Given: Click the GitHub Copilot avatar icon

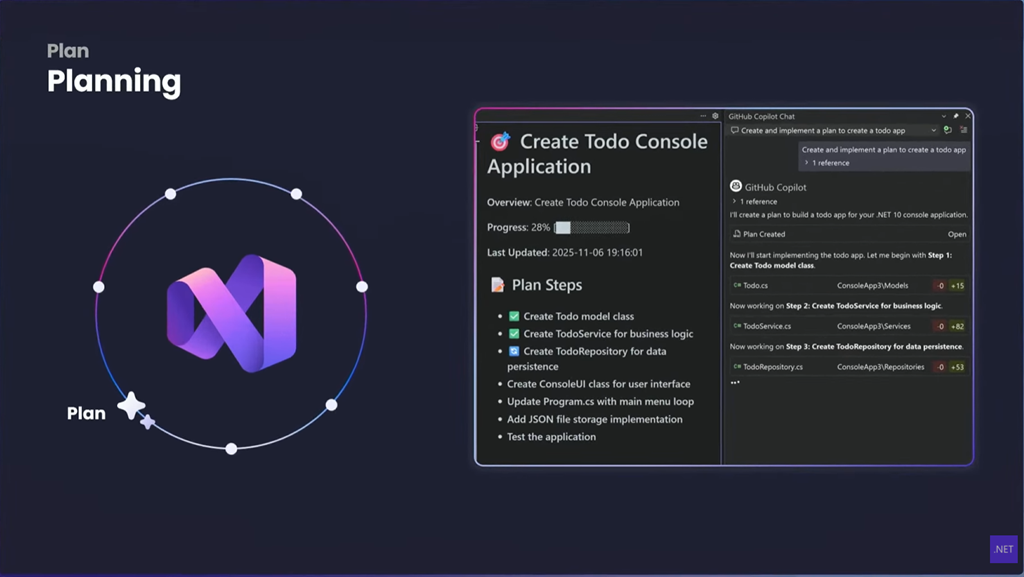Looking at the screenshot, I should [736, 186].
